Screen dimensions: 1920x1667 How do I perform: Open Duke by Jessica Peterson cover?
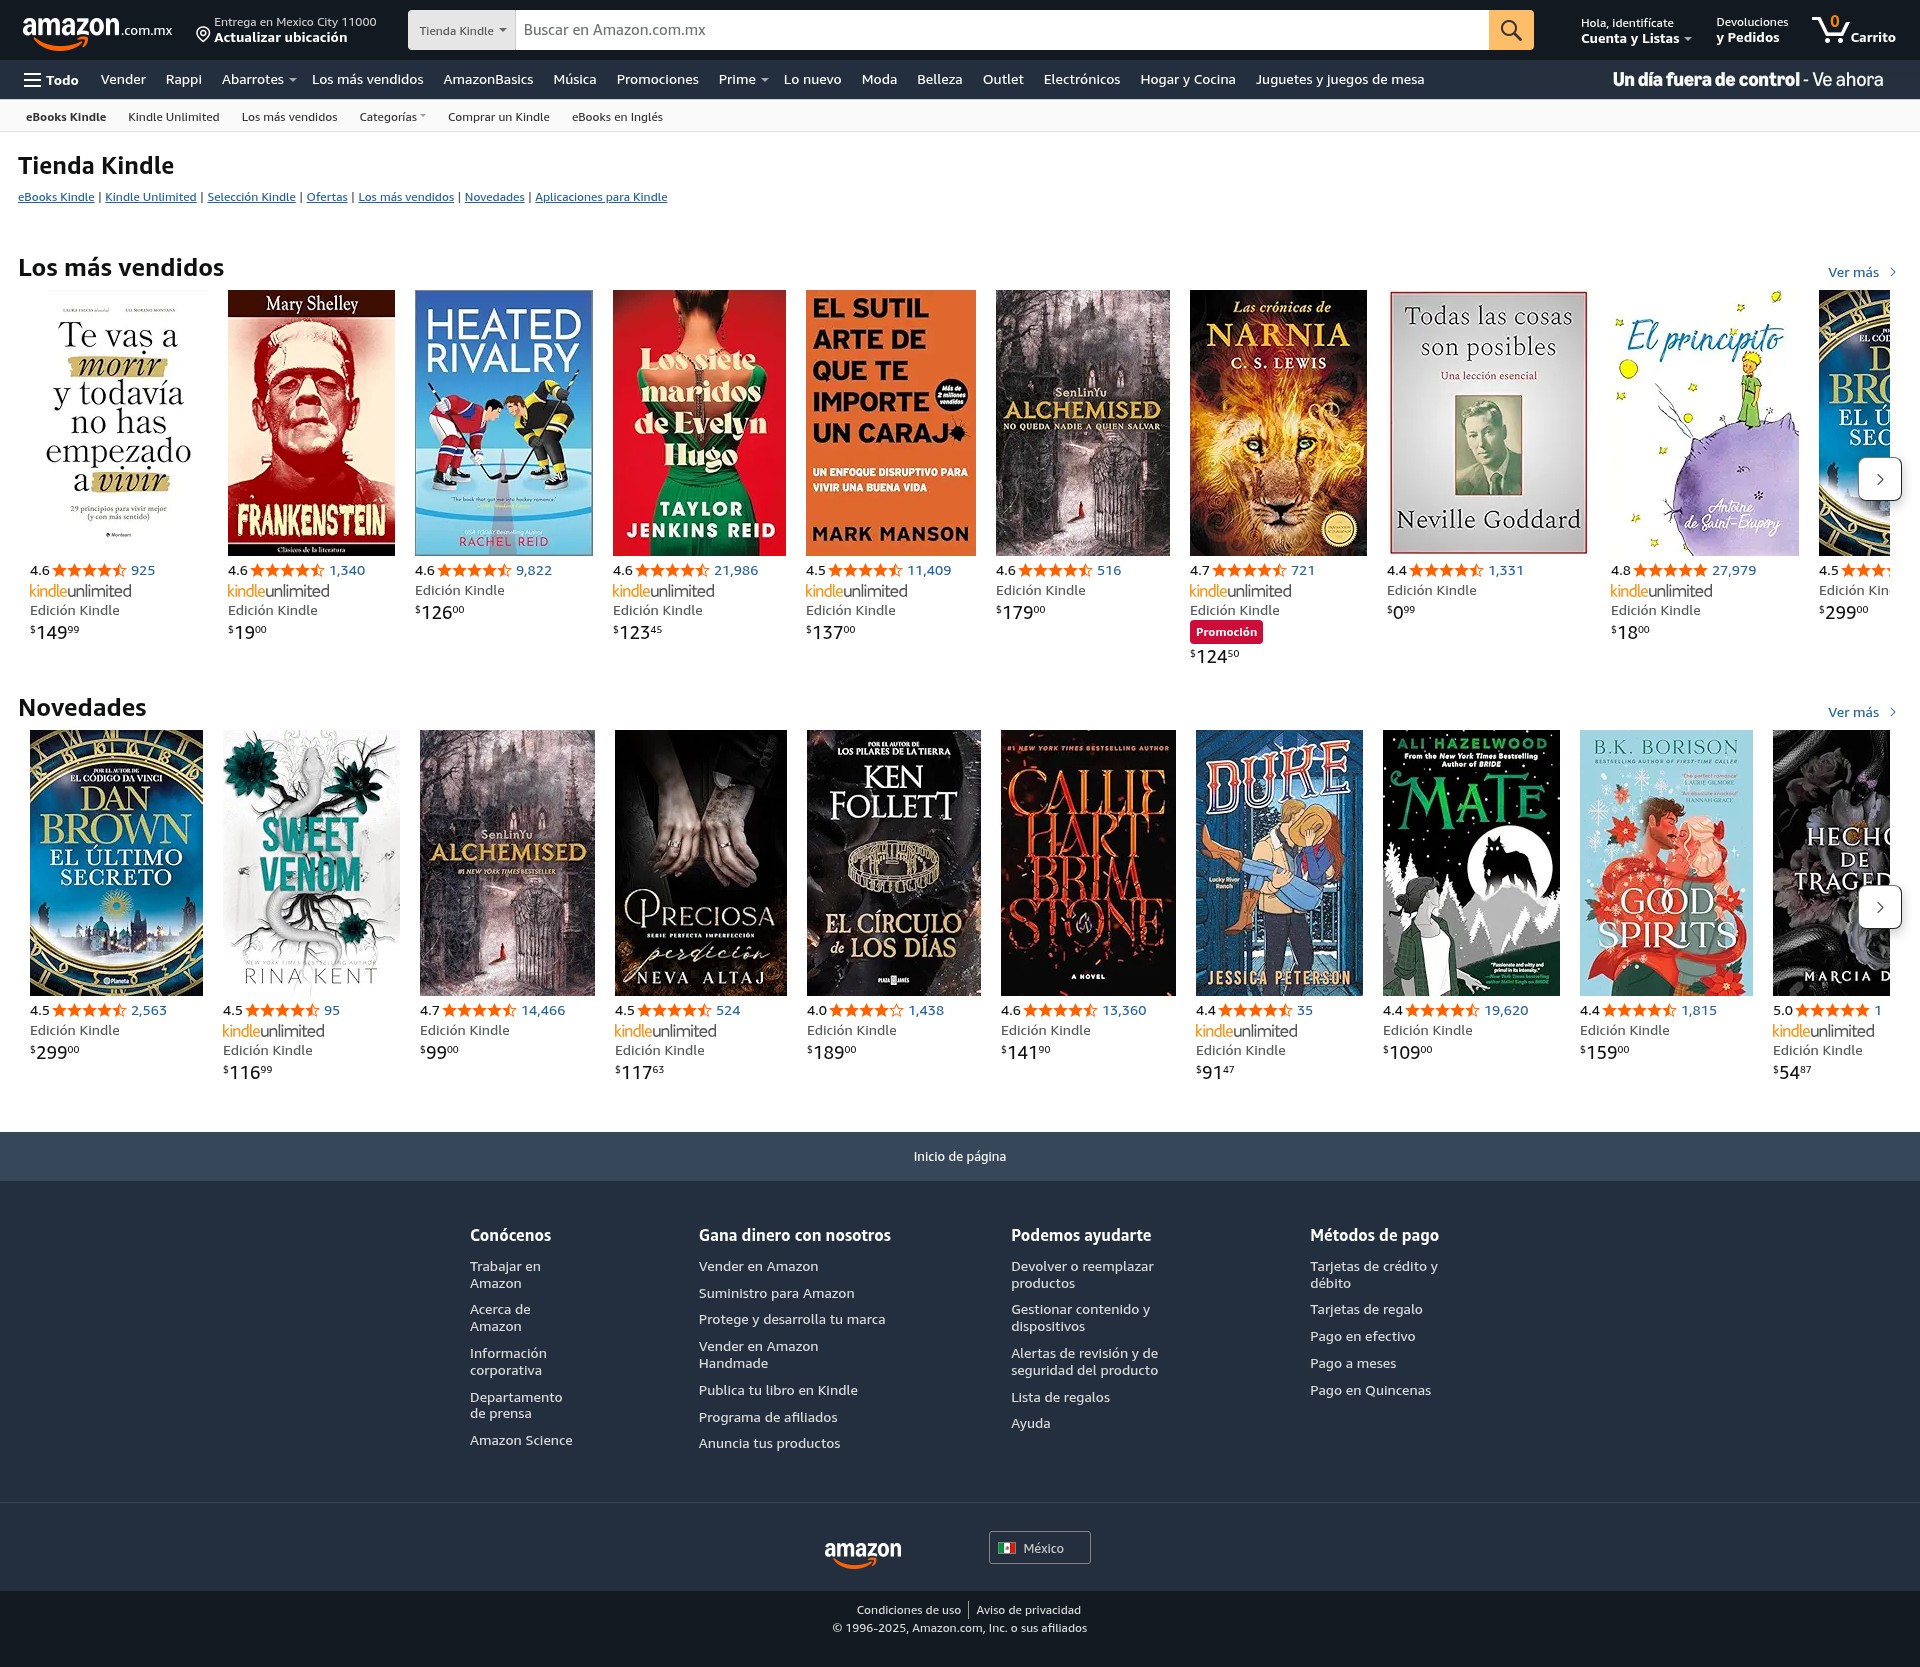pyautogui.click(x=1279, y=863)
